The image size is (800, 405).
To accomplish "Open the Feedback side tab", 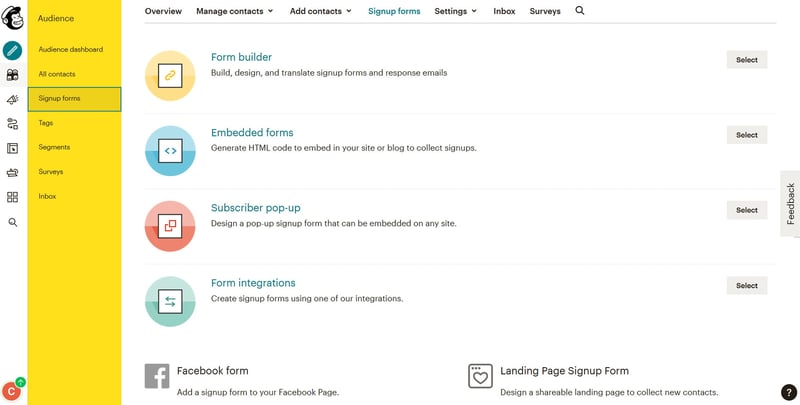I will (790, 203).
